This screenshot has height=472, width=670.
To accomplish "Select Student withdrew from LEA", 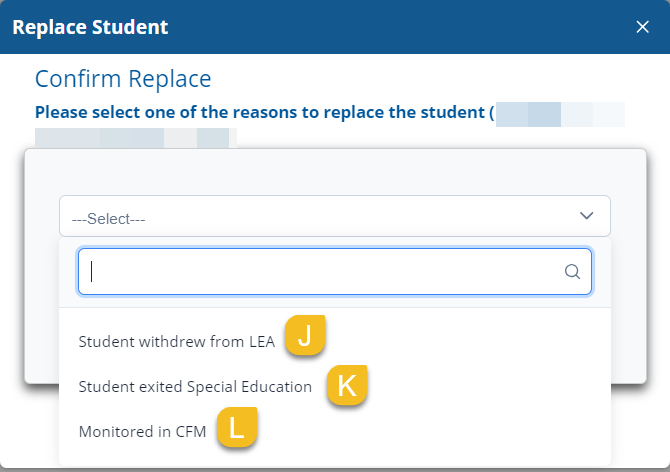I will point(176,341).
